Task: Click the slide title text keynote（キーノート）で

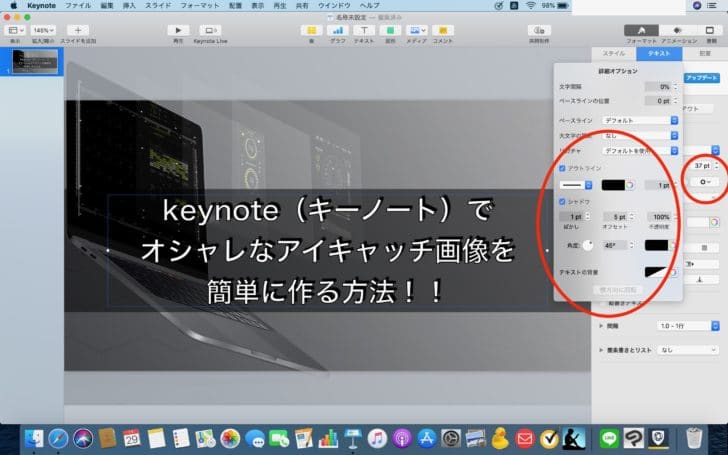Action: 327,210
